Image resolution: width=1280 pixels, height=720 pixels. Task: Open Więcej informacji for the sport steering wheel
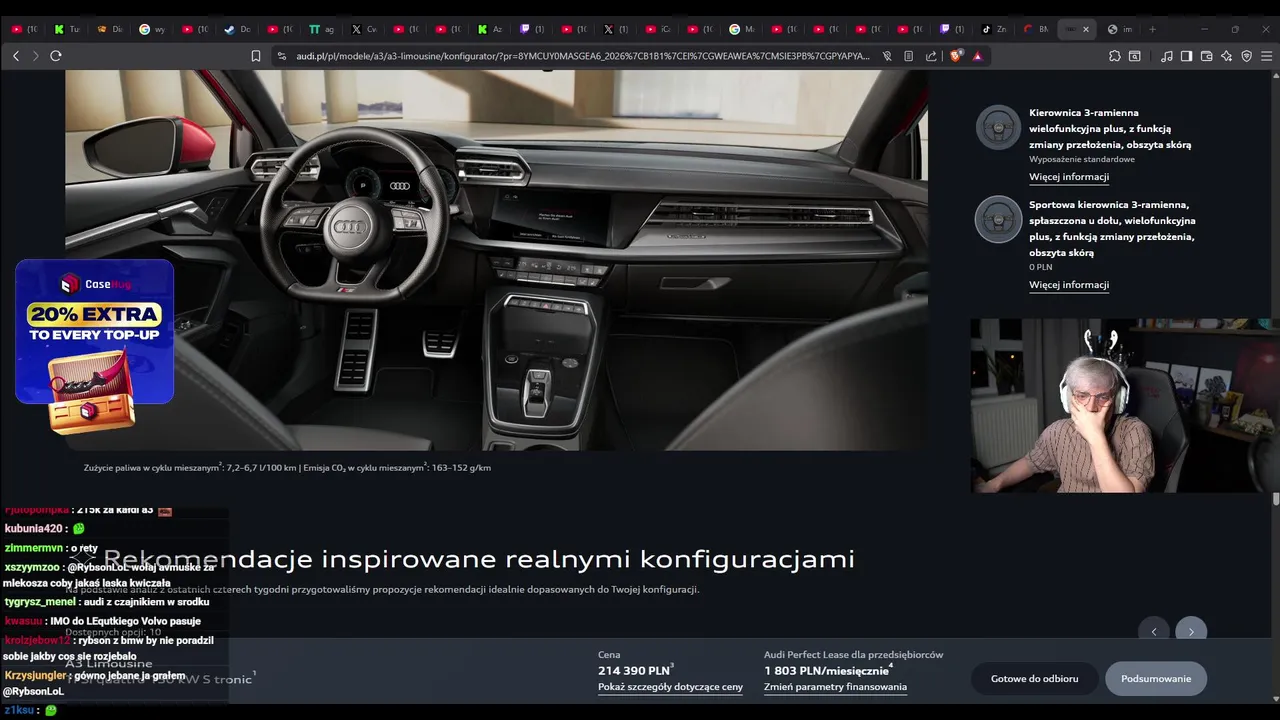click(1069, 285)
